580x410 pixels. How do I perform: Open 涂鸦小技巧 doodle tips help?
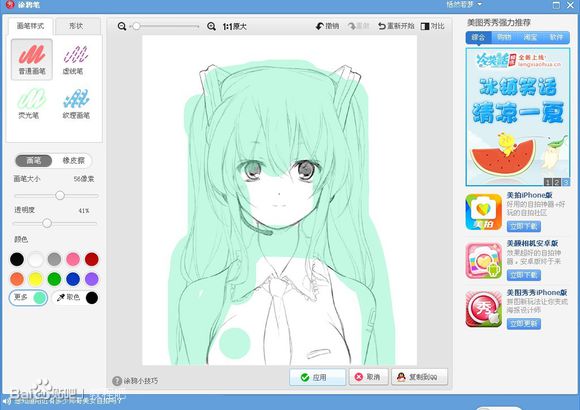135,381
